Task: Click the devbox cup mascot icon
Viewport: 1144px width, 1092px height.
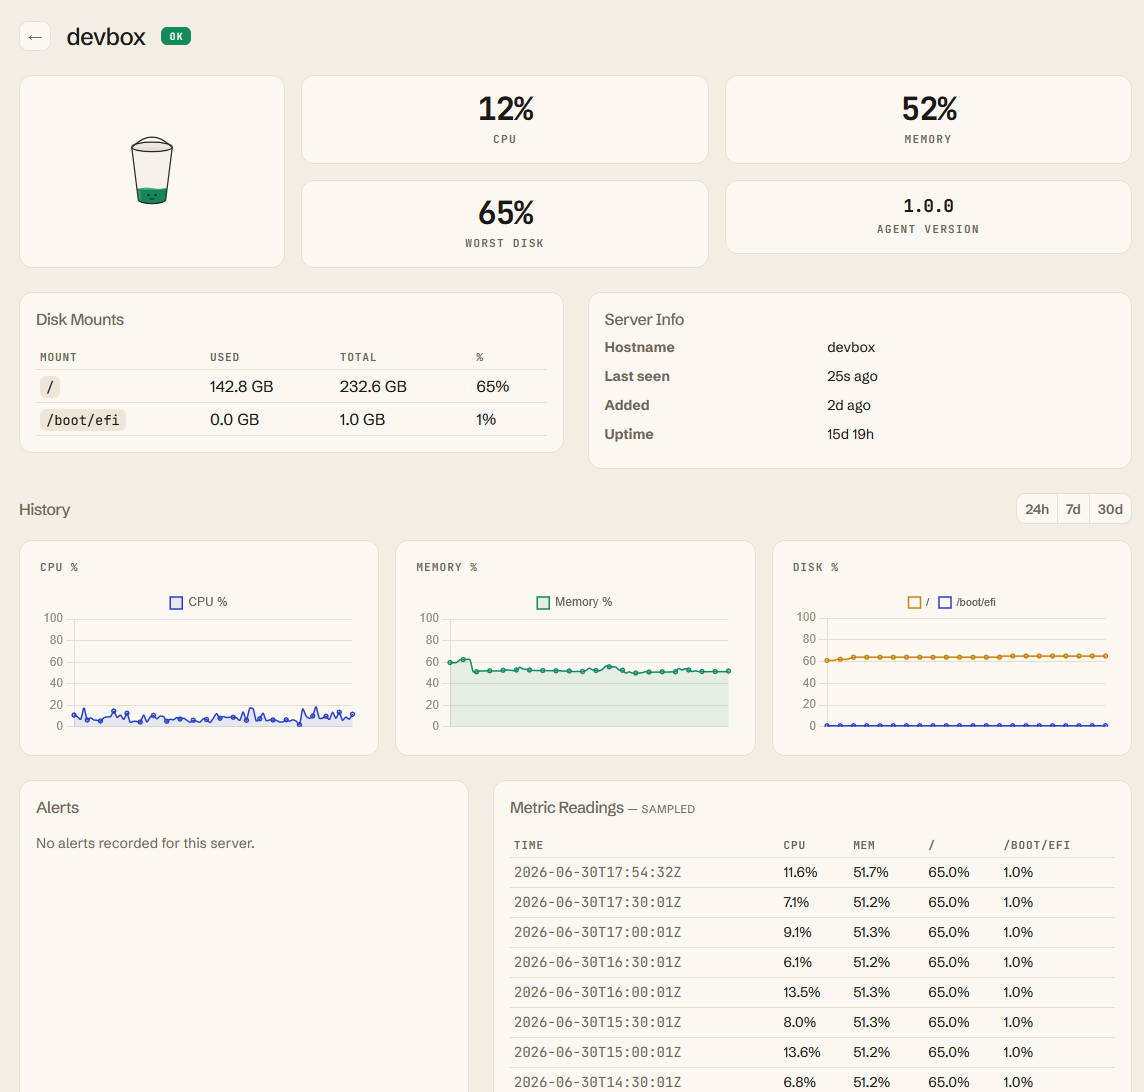Action: (x=152, y=170)
